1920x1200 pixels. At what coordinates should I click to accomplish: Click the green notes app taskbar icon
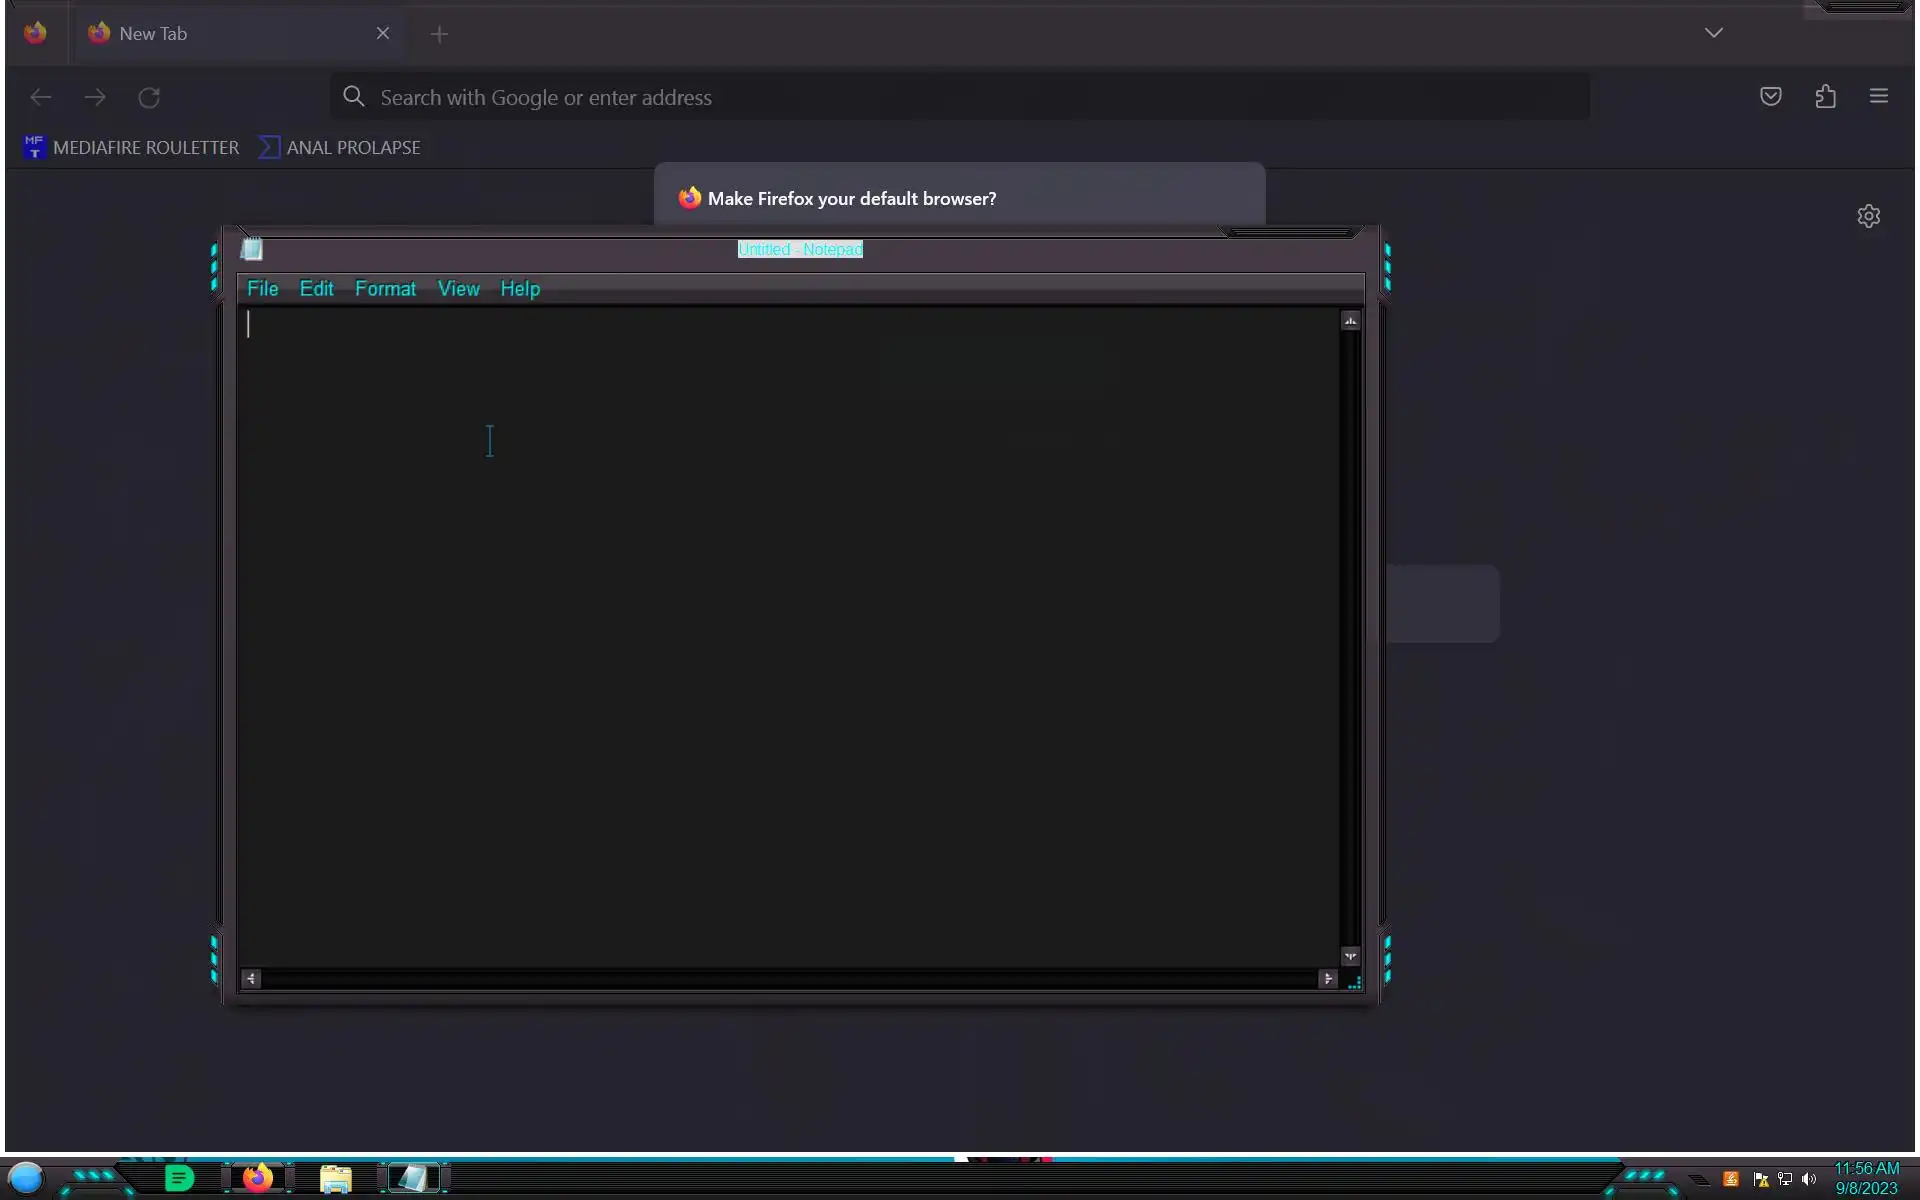pyautogui.click(x=179, y=1178)
